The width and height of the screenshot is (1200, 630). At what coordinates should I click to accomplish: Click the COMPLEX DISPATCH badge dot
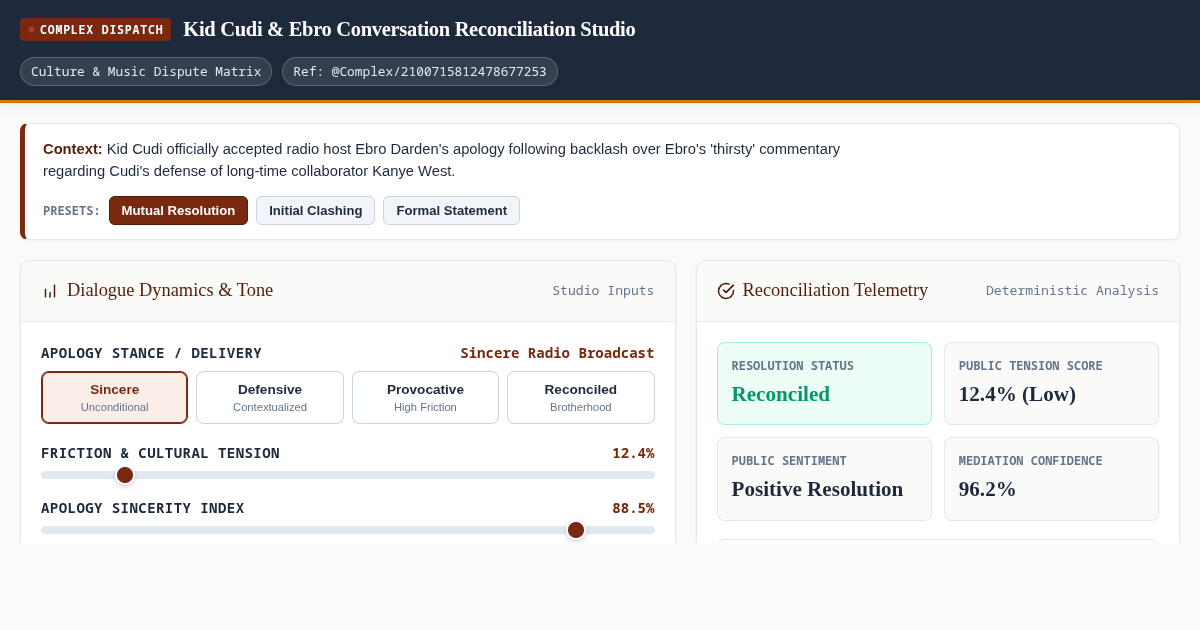click(31, 30)
